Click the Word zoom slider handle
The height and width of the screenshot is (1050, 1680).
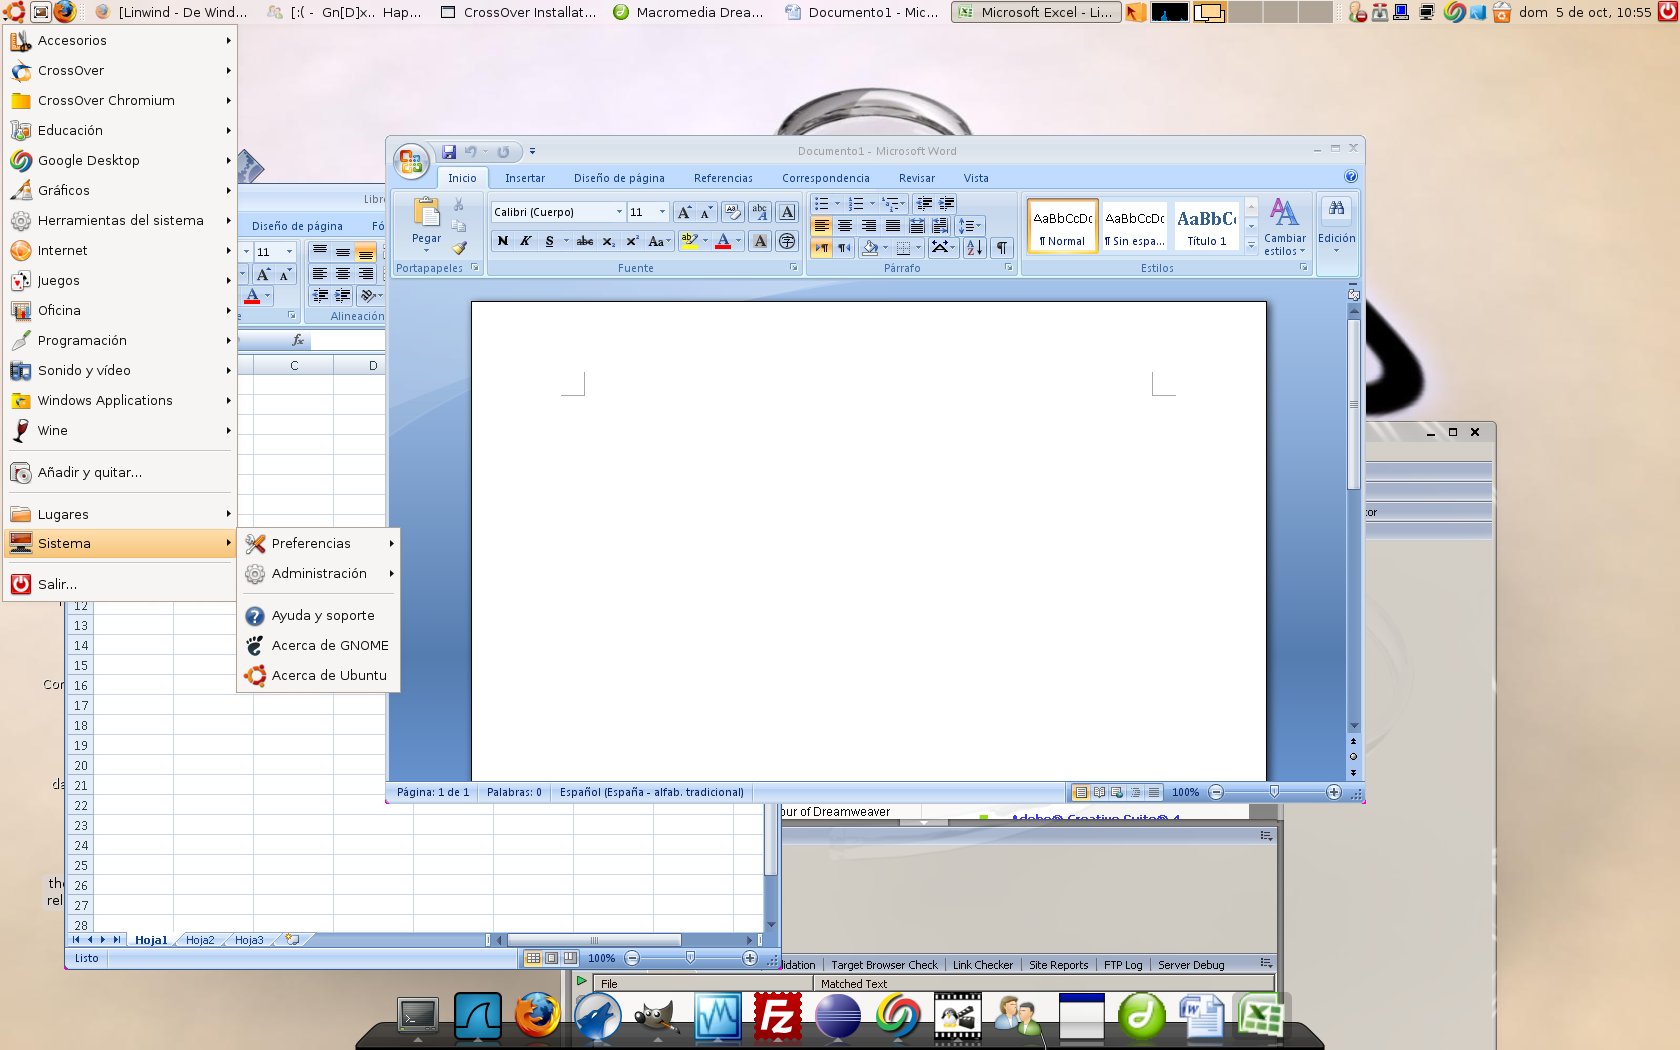[x=1274, y=792]
